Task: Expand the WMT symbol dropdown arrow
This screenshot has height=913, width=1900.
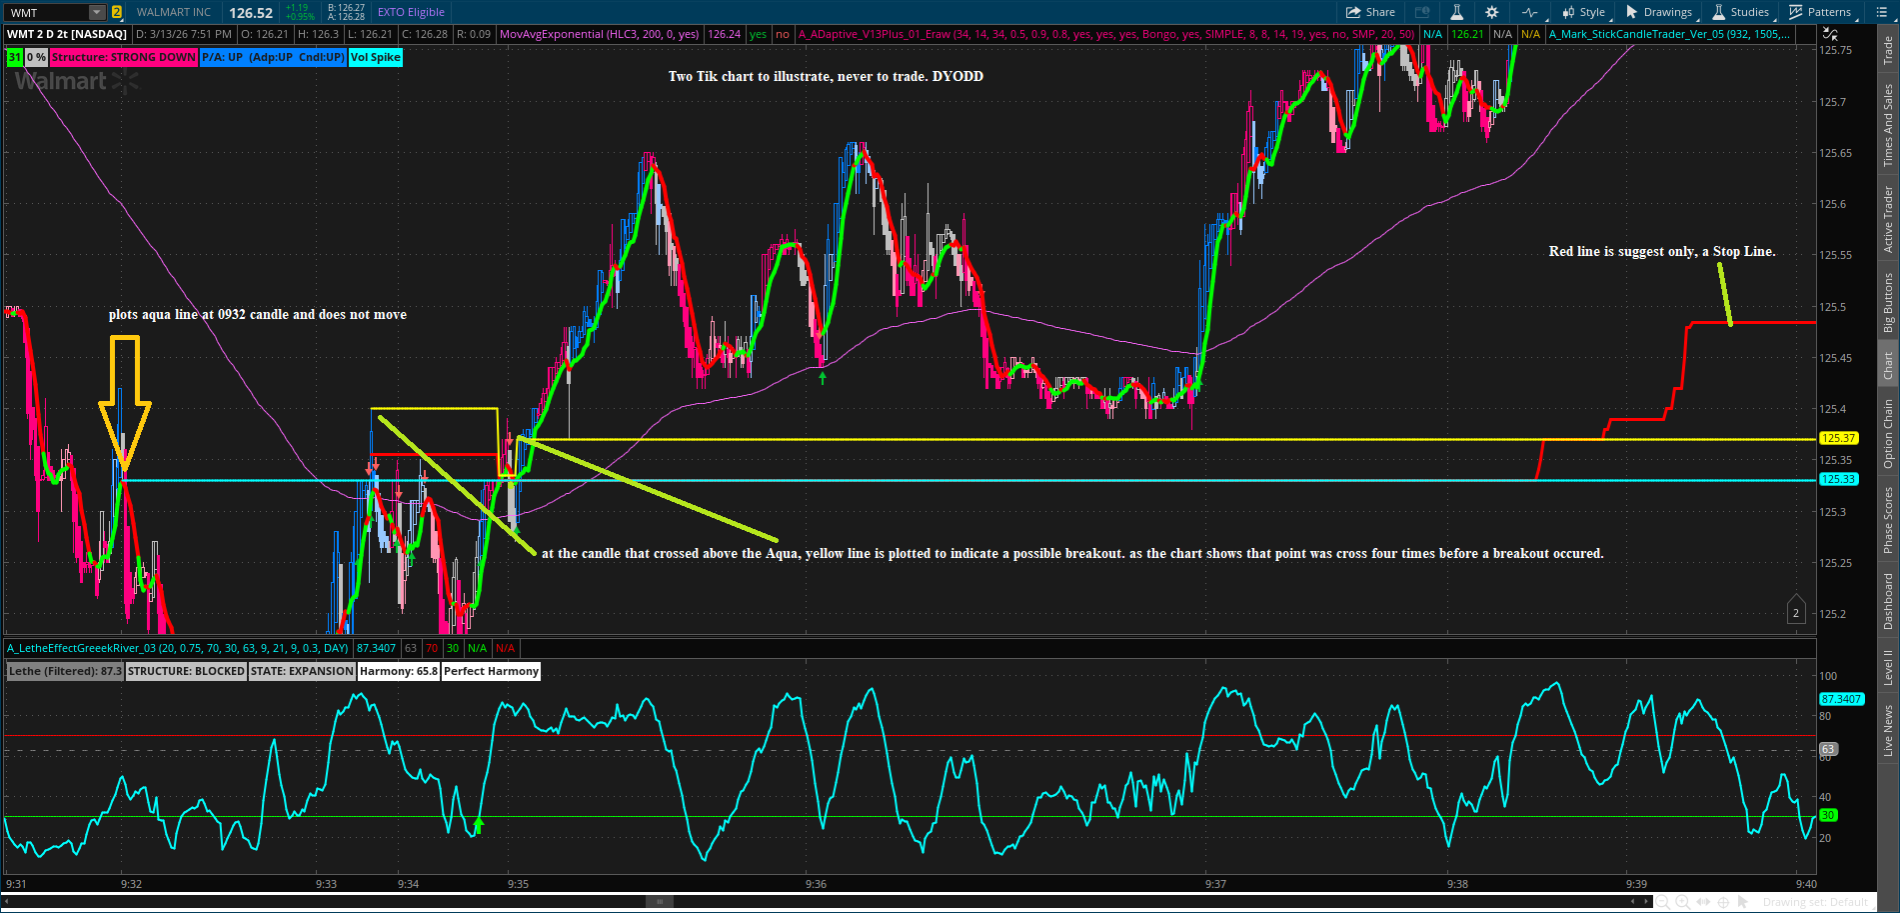Action: [x=96, y=13]
